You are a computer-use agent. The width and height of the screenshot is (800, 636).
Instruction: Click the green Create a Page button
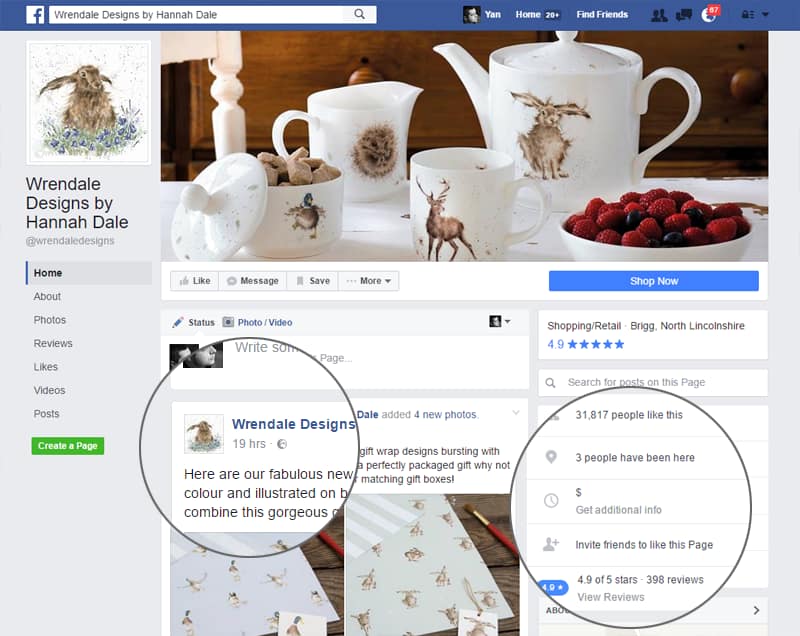pos(68,446)
